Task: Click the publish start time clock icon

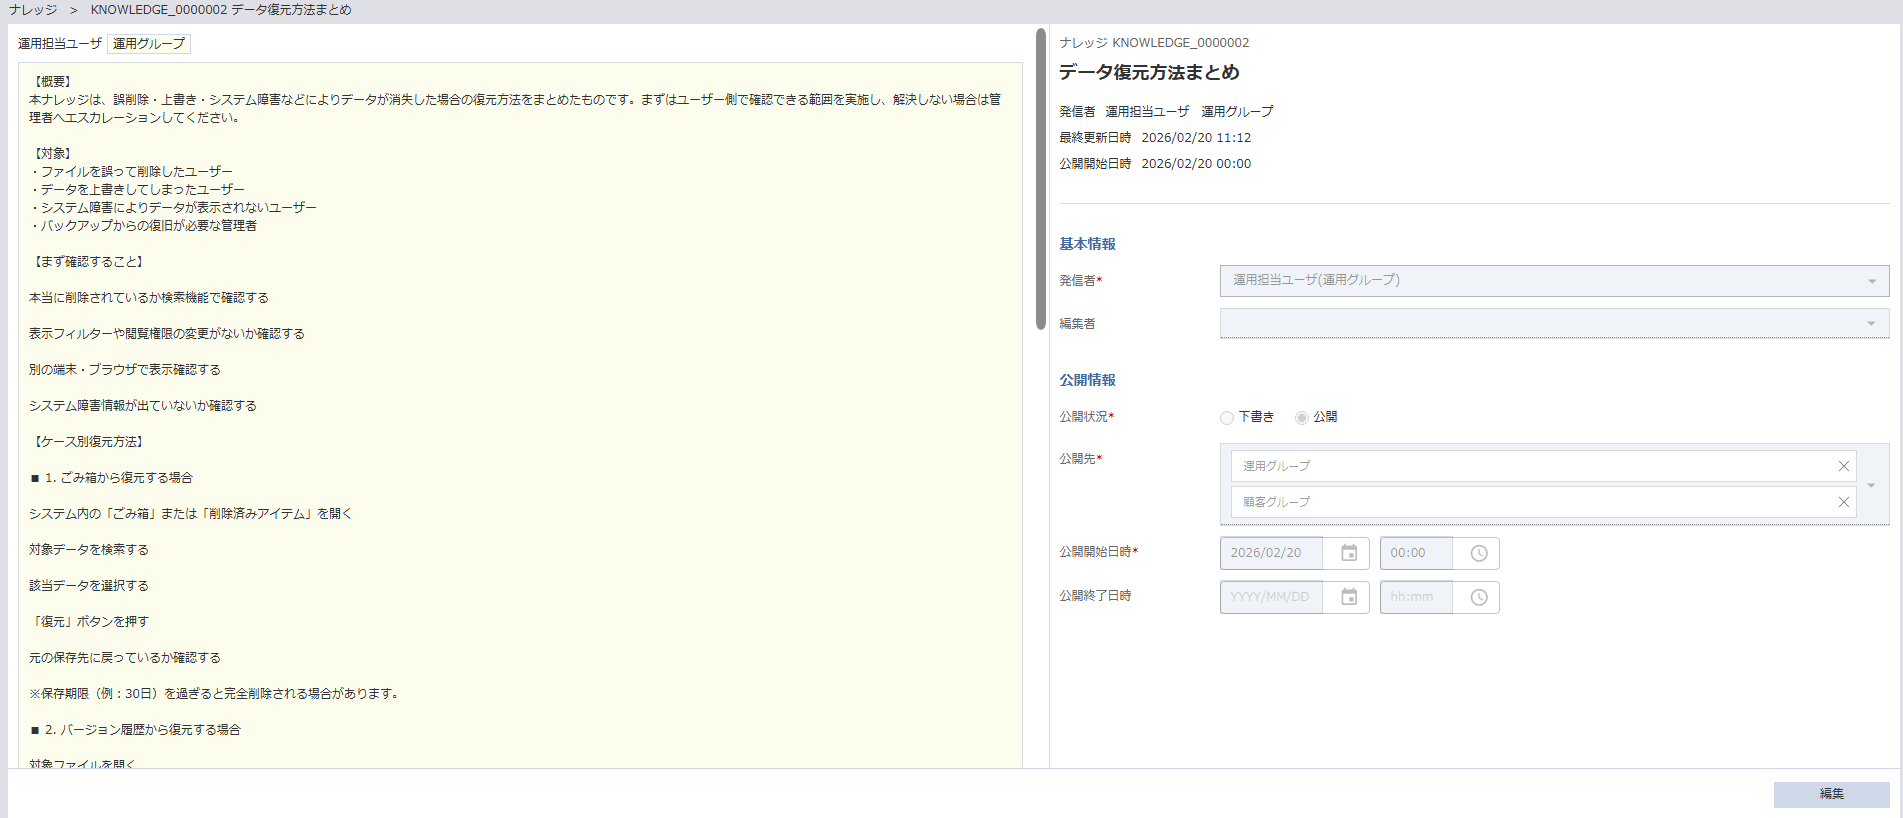Action: [1478, 553]
